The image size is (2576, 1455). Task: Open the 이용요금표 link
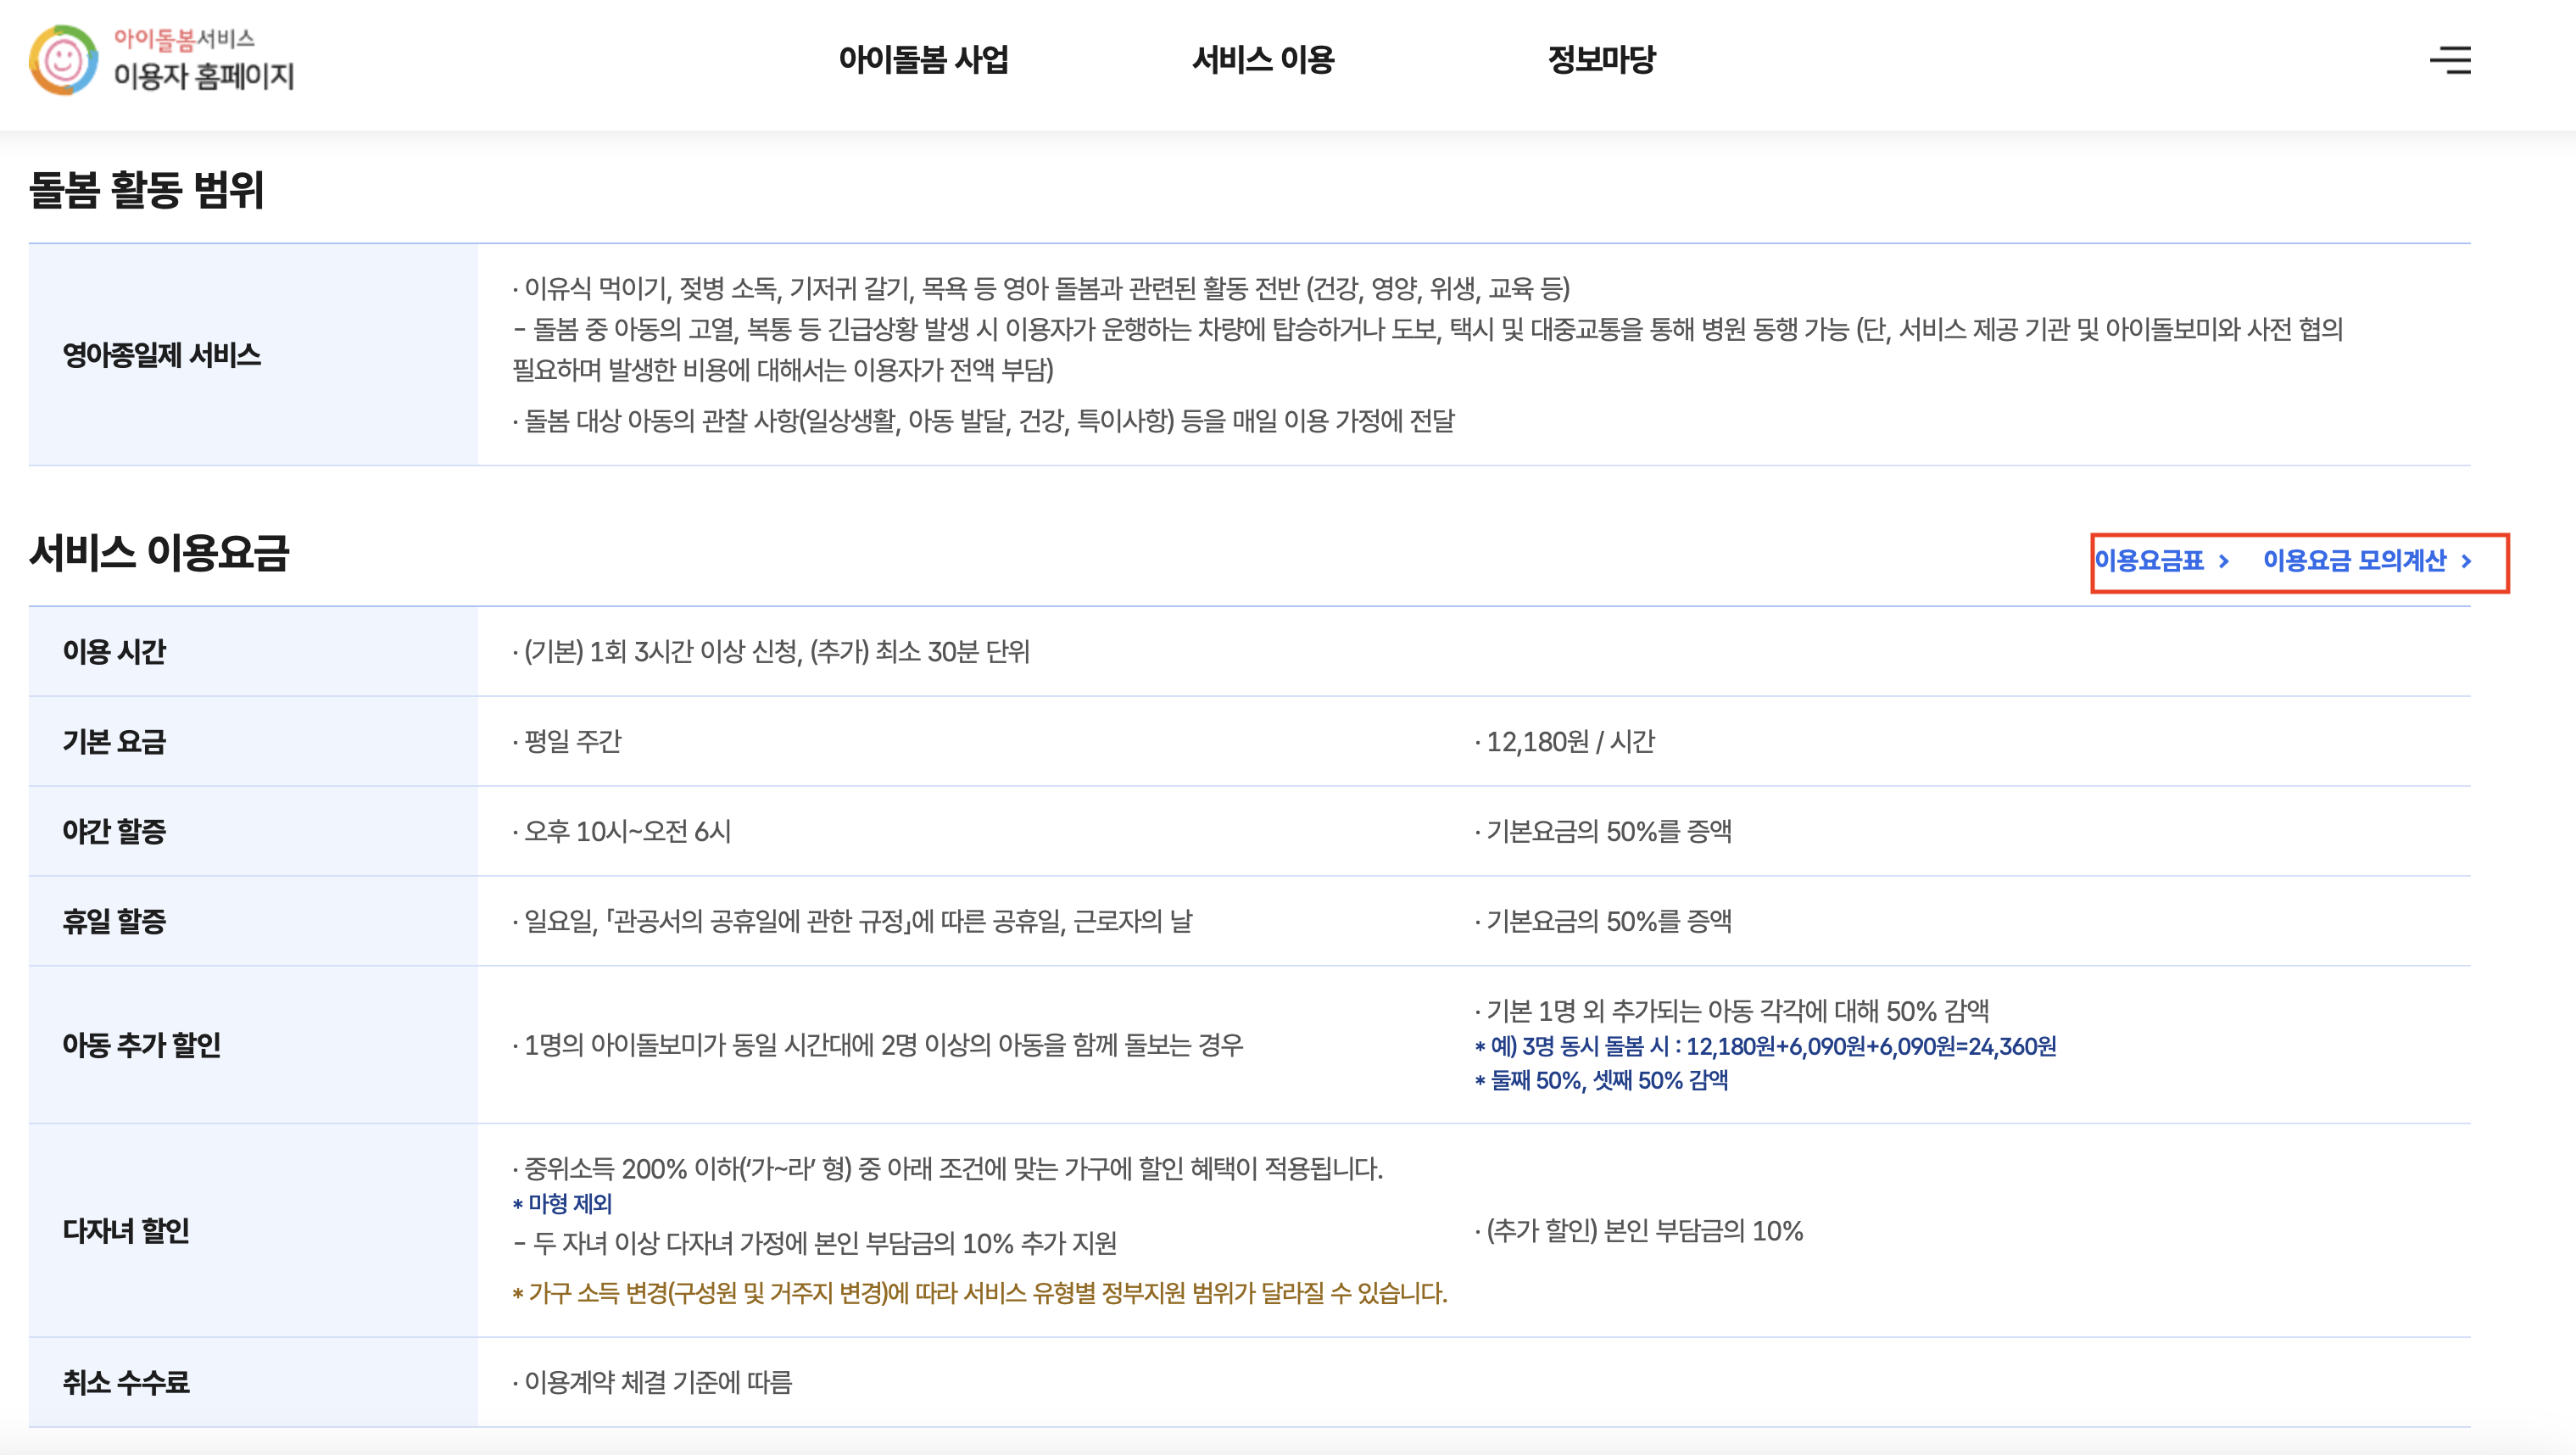2149,561
